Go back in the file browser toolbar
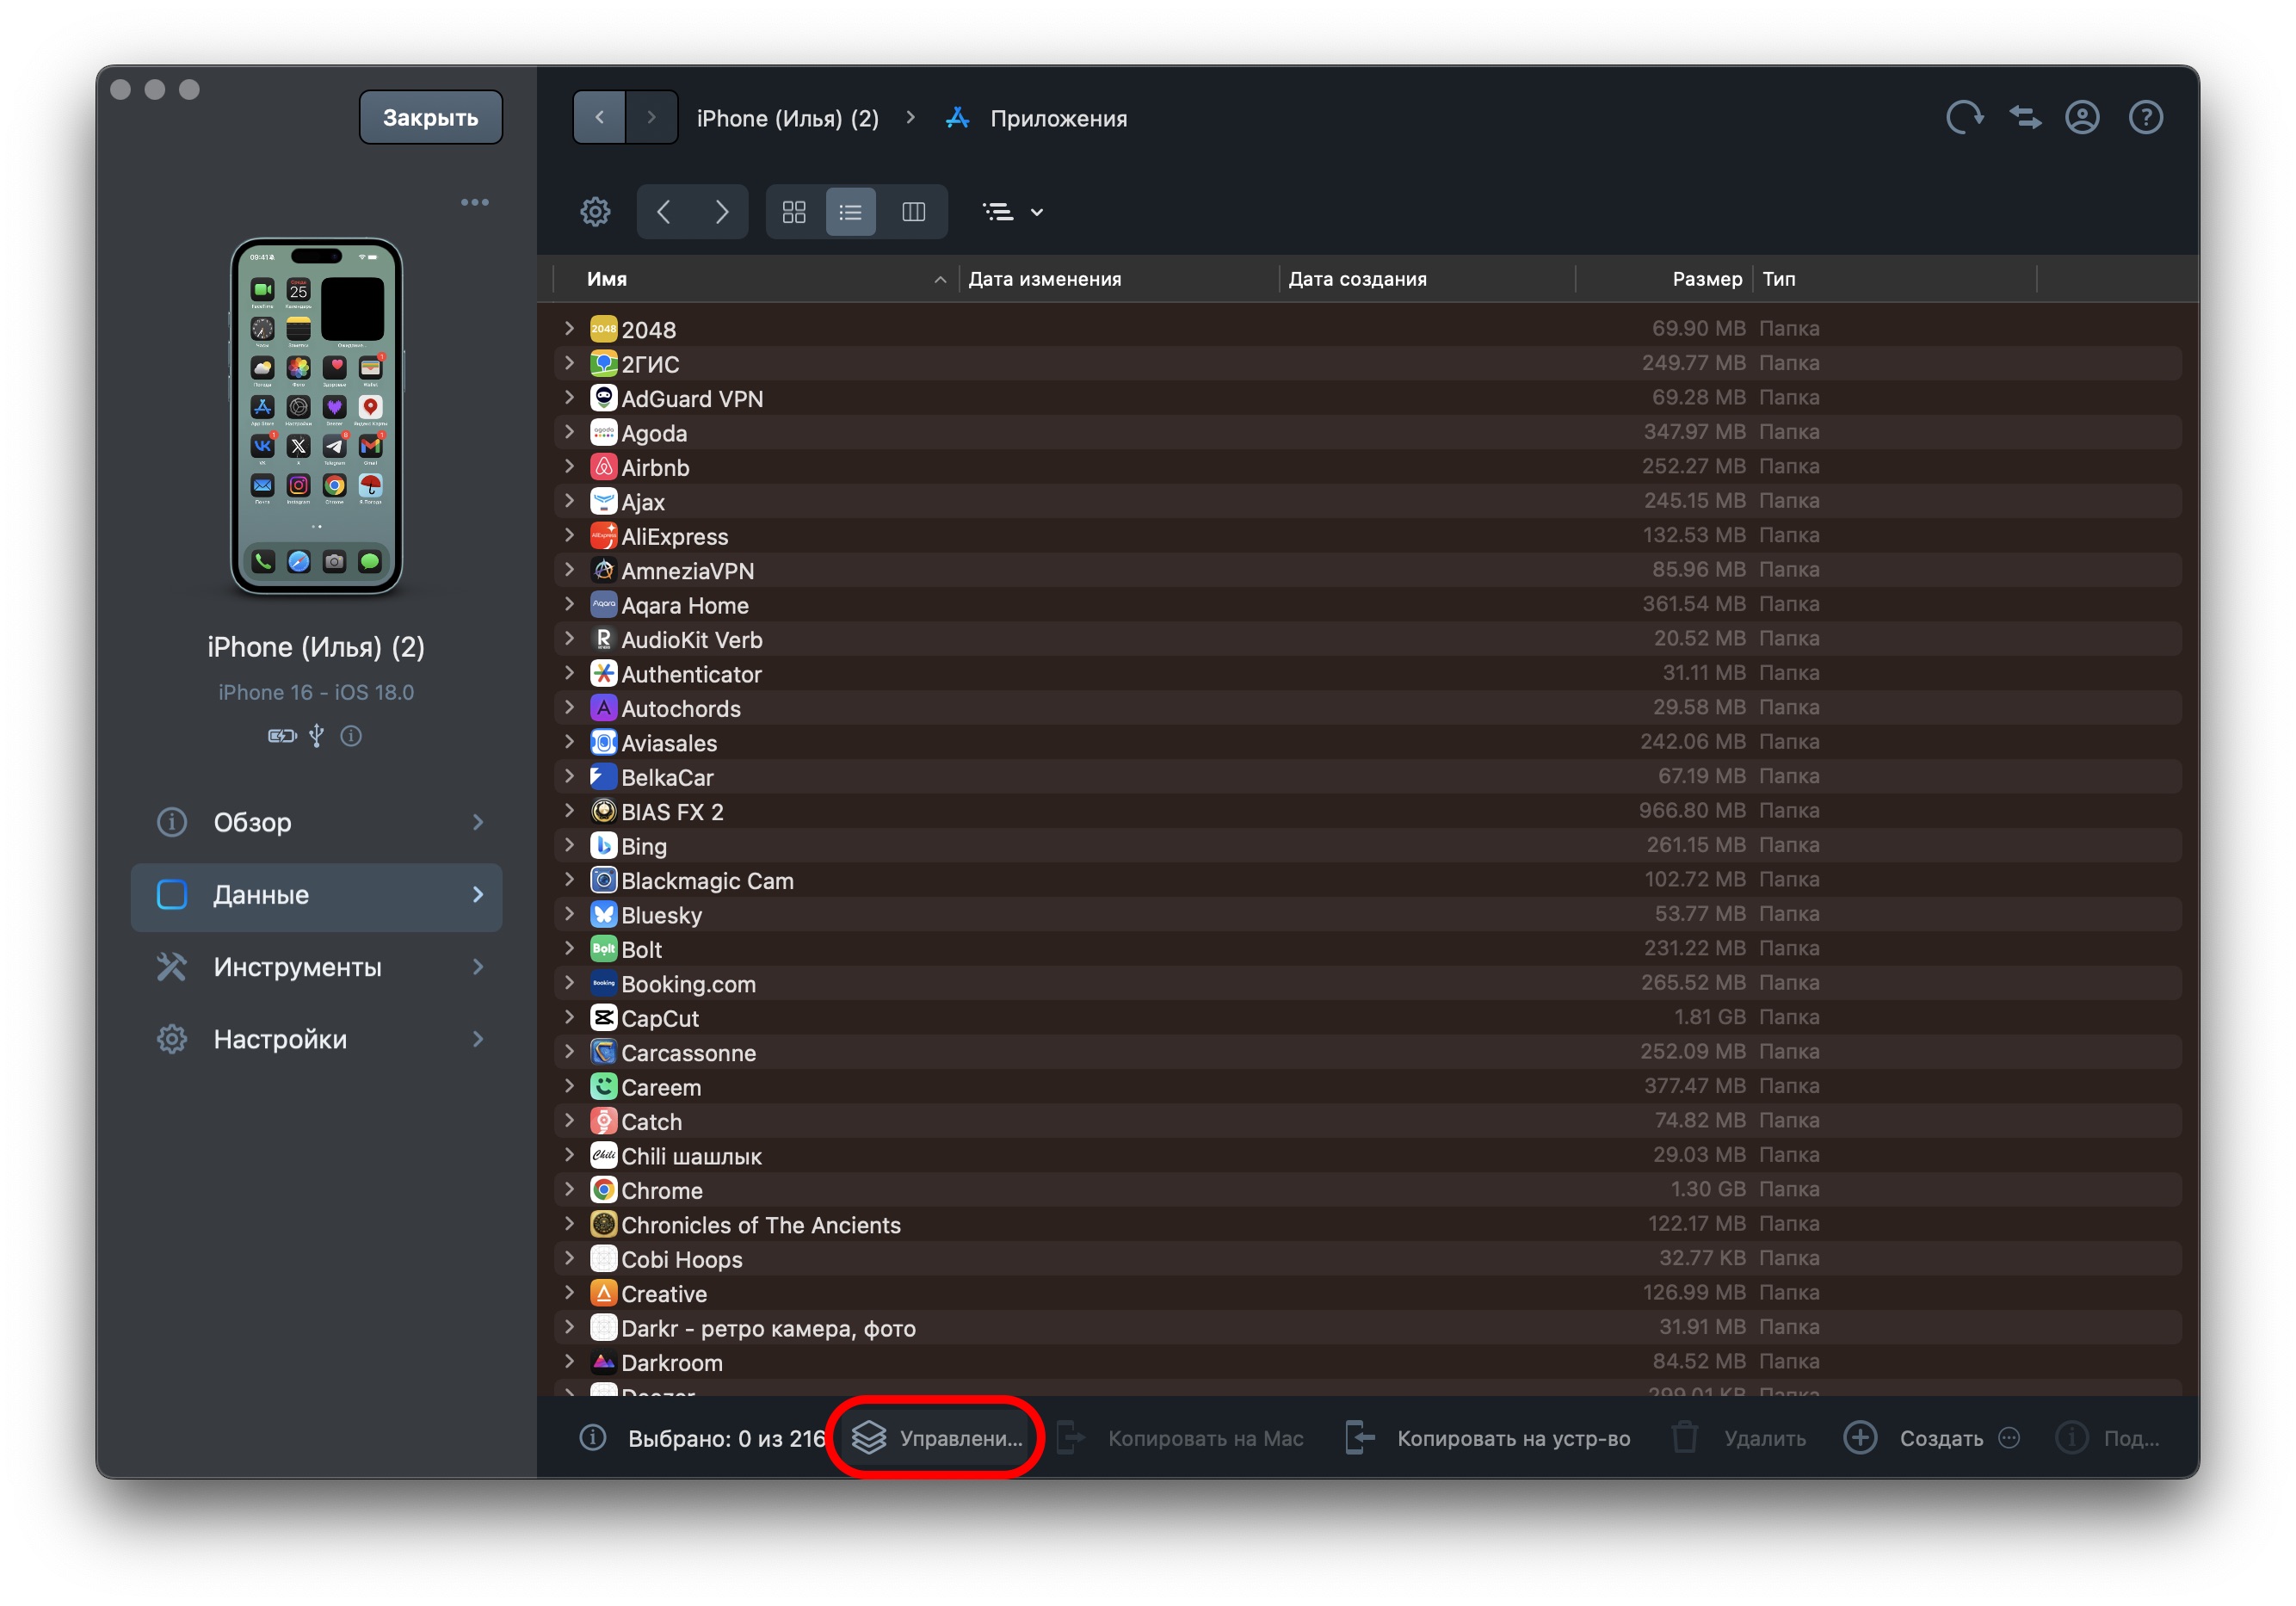 (664, 212)
